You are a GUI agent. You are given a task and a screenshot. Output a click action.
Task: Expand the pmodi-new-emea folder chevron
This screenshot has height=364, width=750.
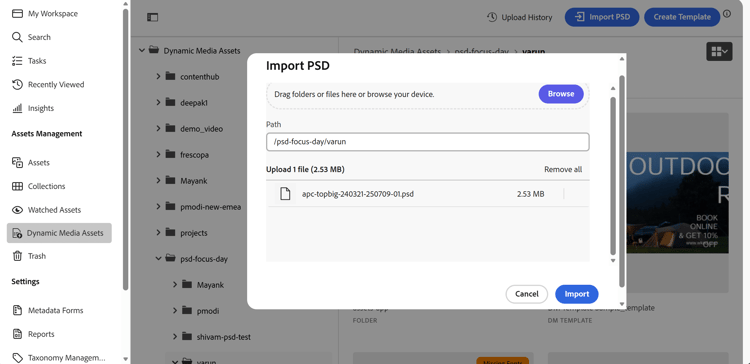pos(158,206)
